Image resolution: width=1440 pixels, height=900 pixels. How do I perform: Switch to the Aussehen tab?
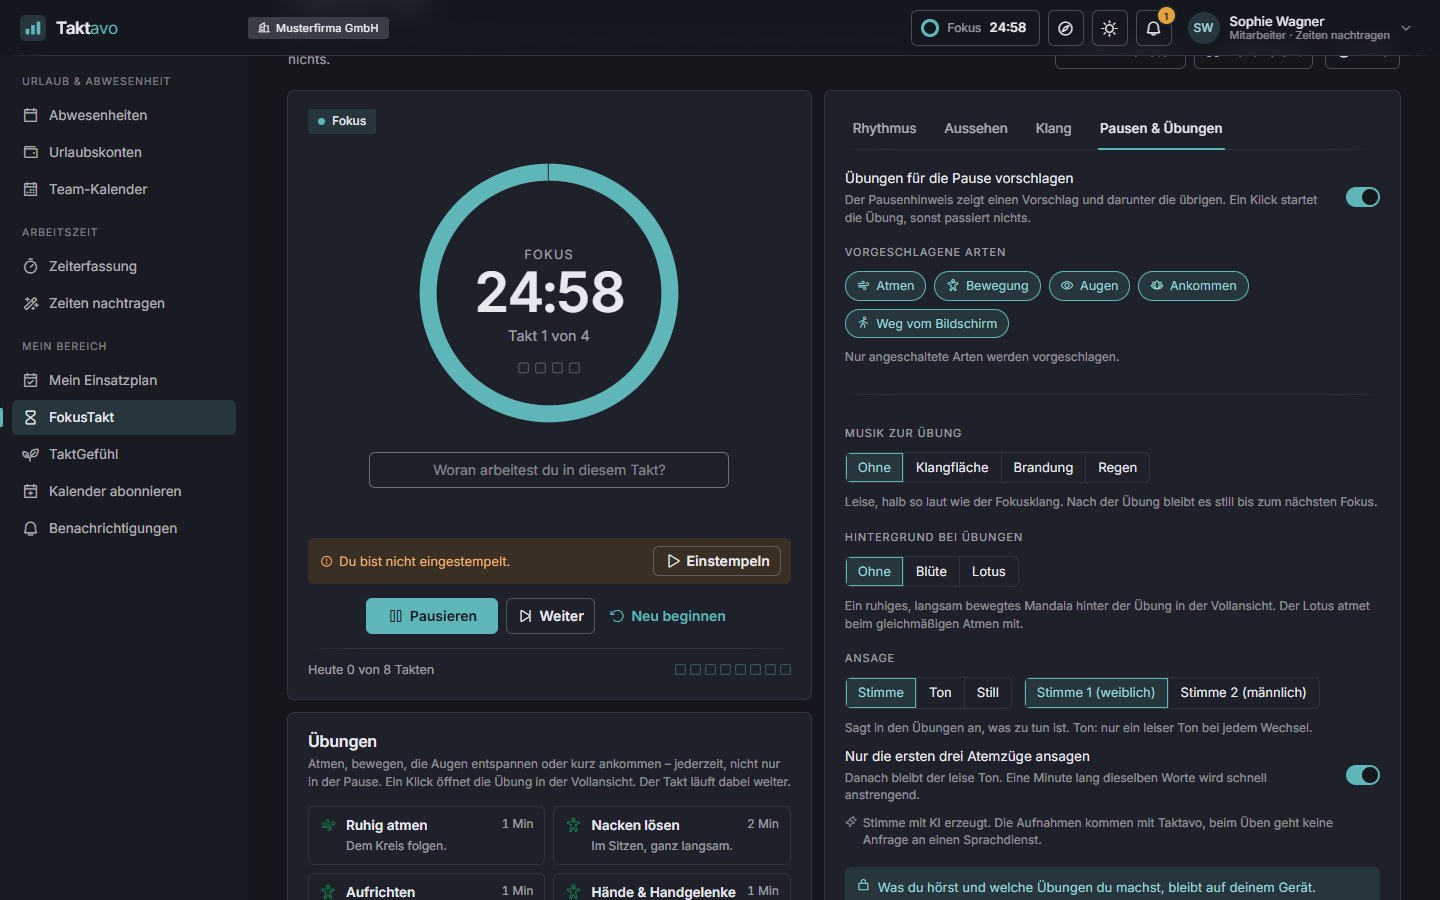click(976, 128)
